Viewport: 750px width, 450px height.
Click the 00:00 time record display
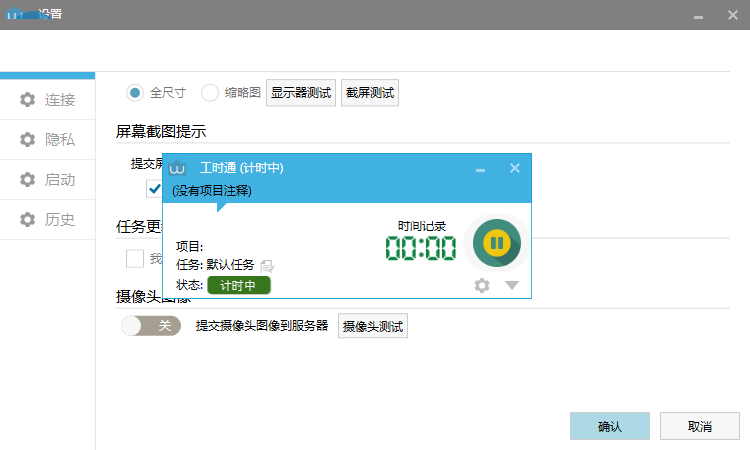(x=421, y=248)
